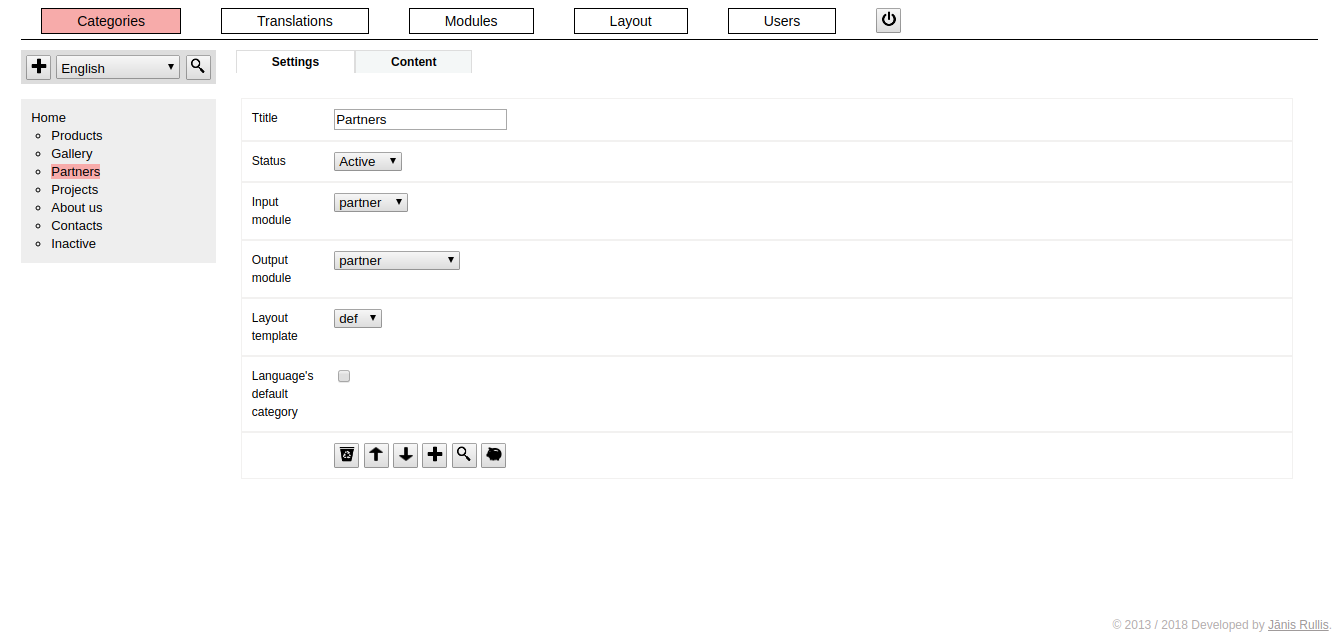Image resolution: width=1339 pixels, height=639 pixels.
Task: Select Home in the category tree
Action: point(49,117)
